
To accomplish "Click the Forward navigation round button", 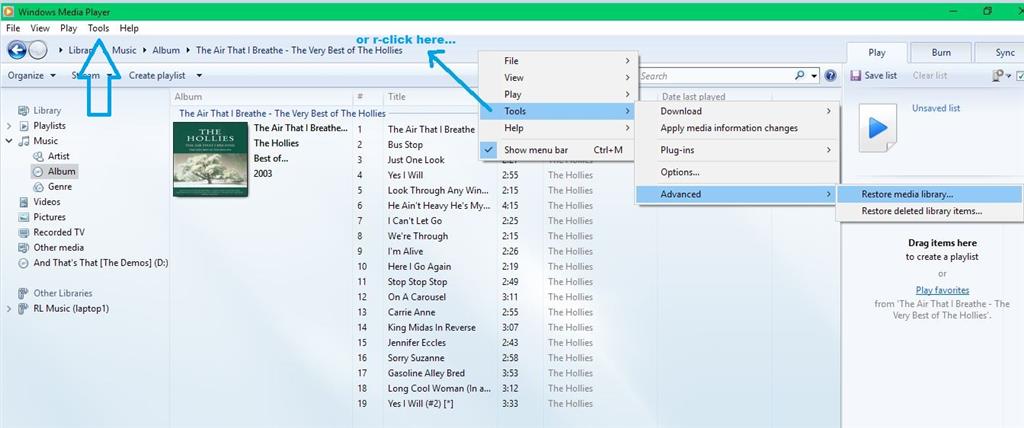I will pos(38,50).
